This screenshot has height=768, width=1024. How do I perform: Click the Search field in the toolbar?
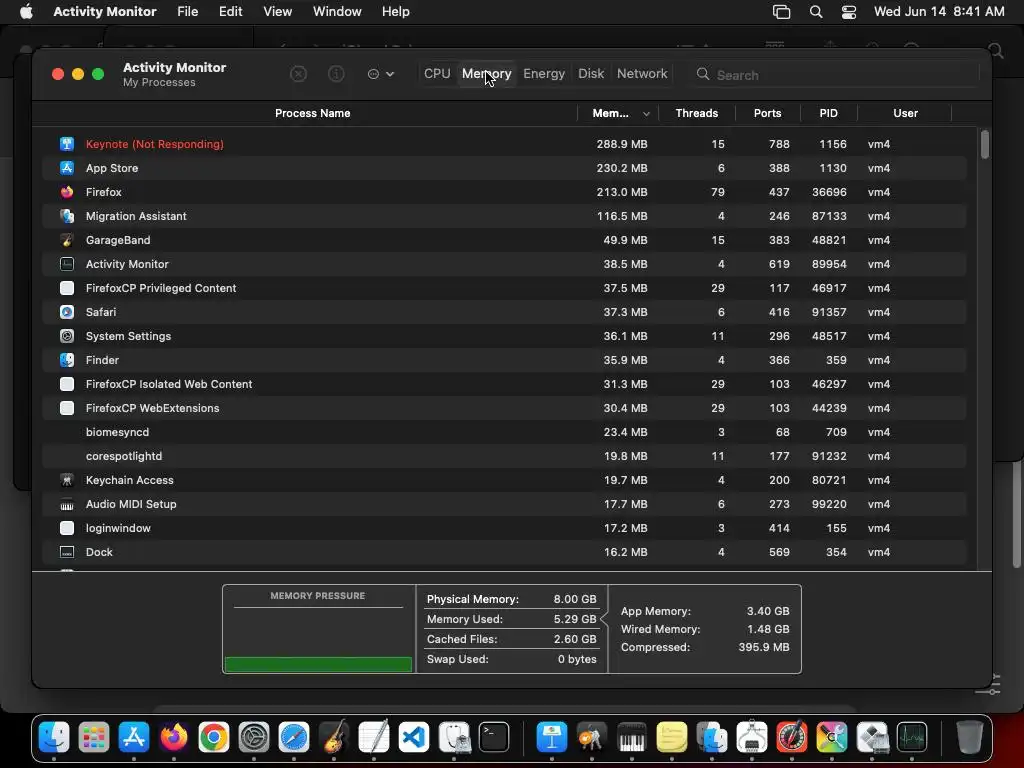(x=835, y=74)
